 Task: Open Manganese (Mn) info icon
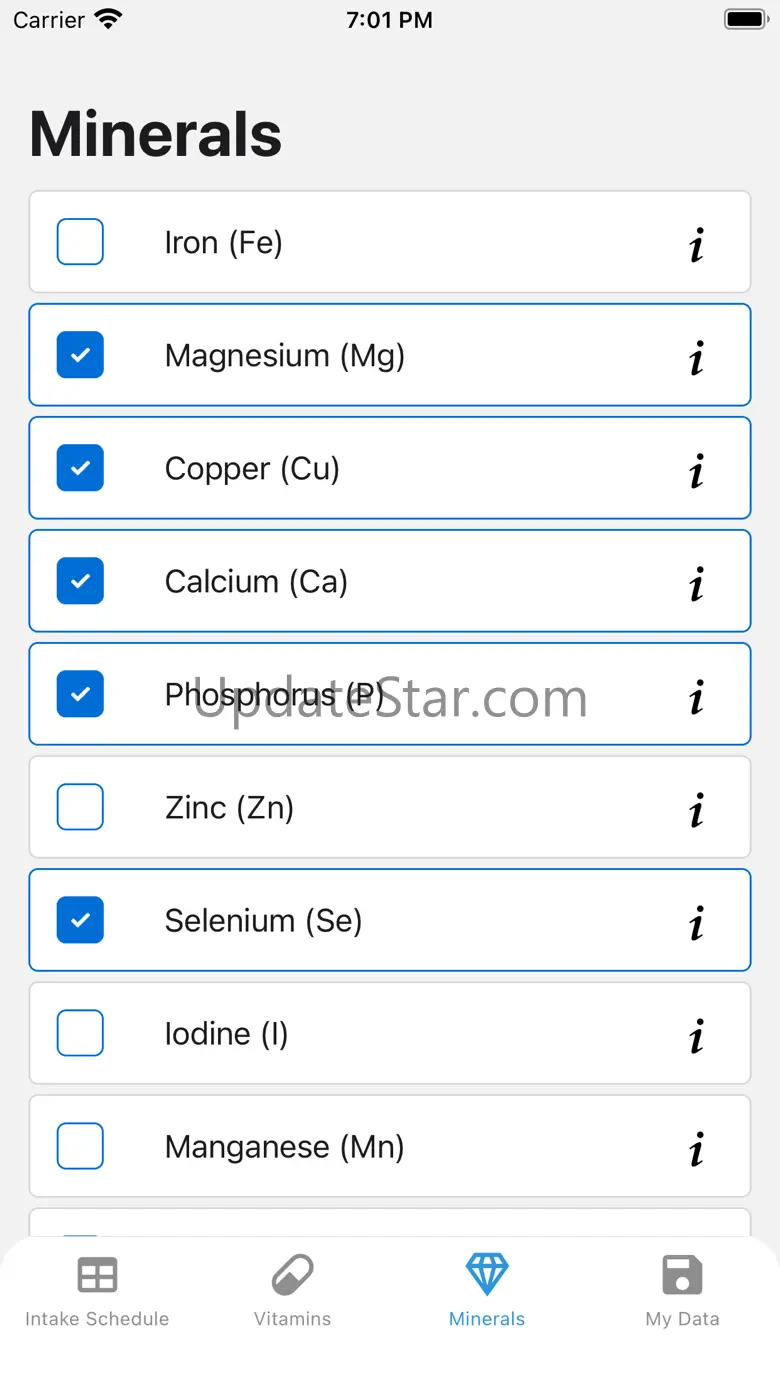(x=697, y=1147)
